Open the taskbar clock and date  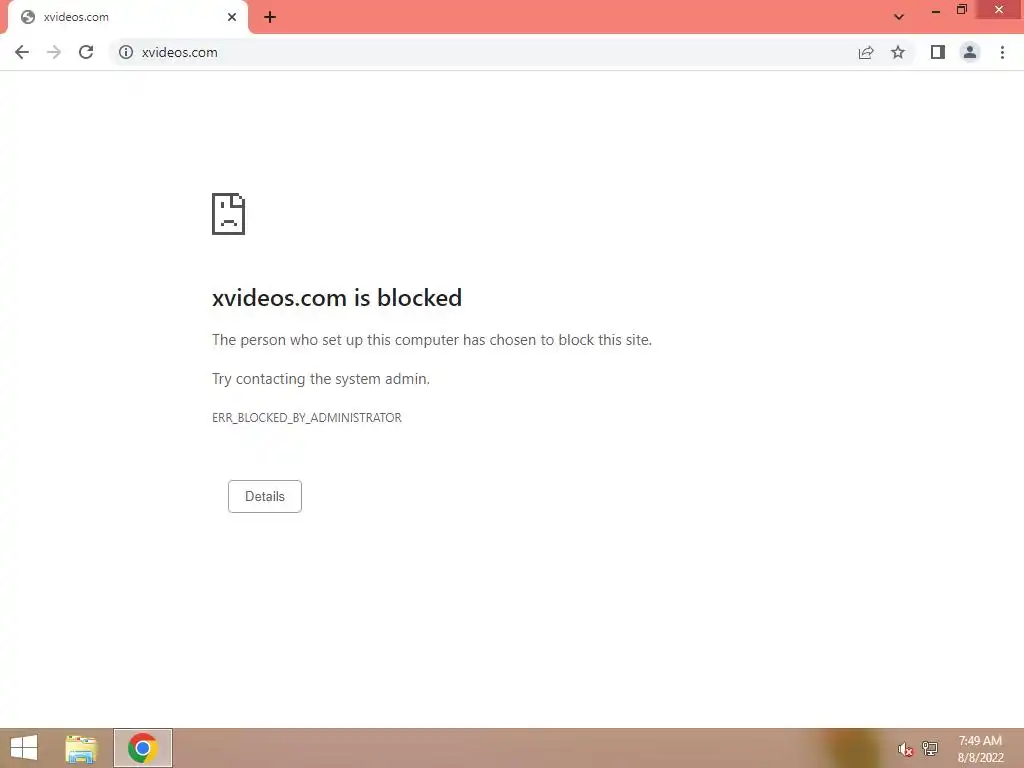point(980,749)
